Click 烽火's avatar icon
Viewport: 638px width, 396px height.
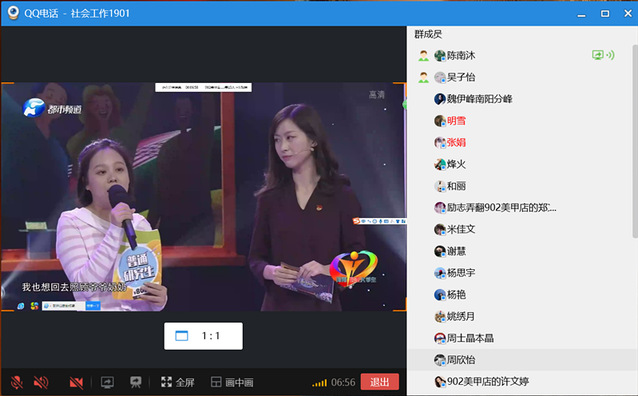point(440,164)
